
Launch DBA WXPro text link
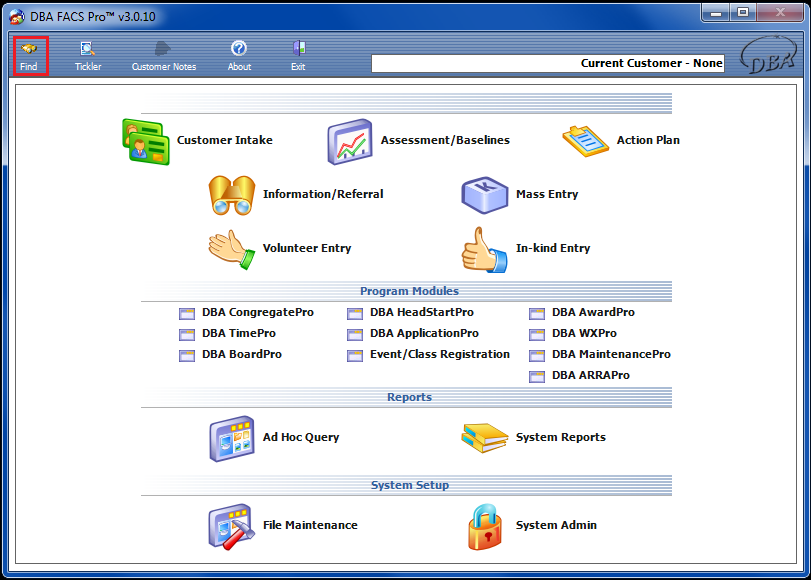pos(584,333)
